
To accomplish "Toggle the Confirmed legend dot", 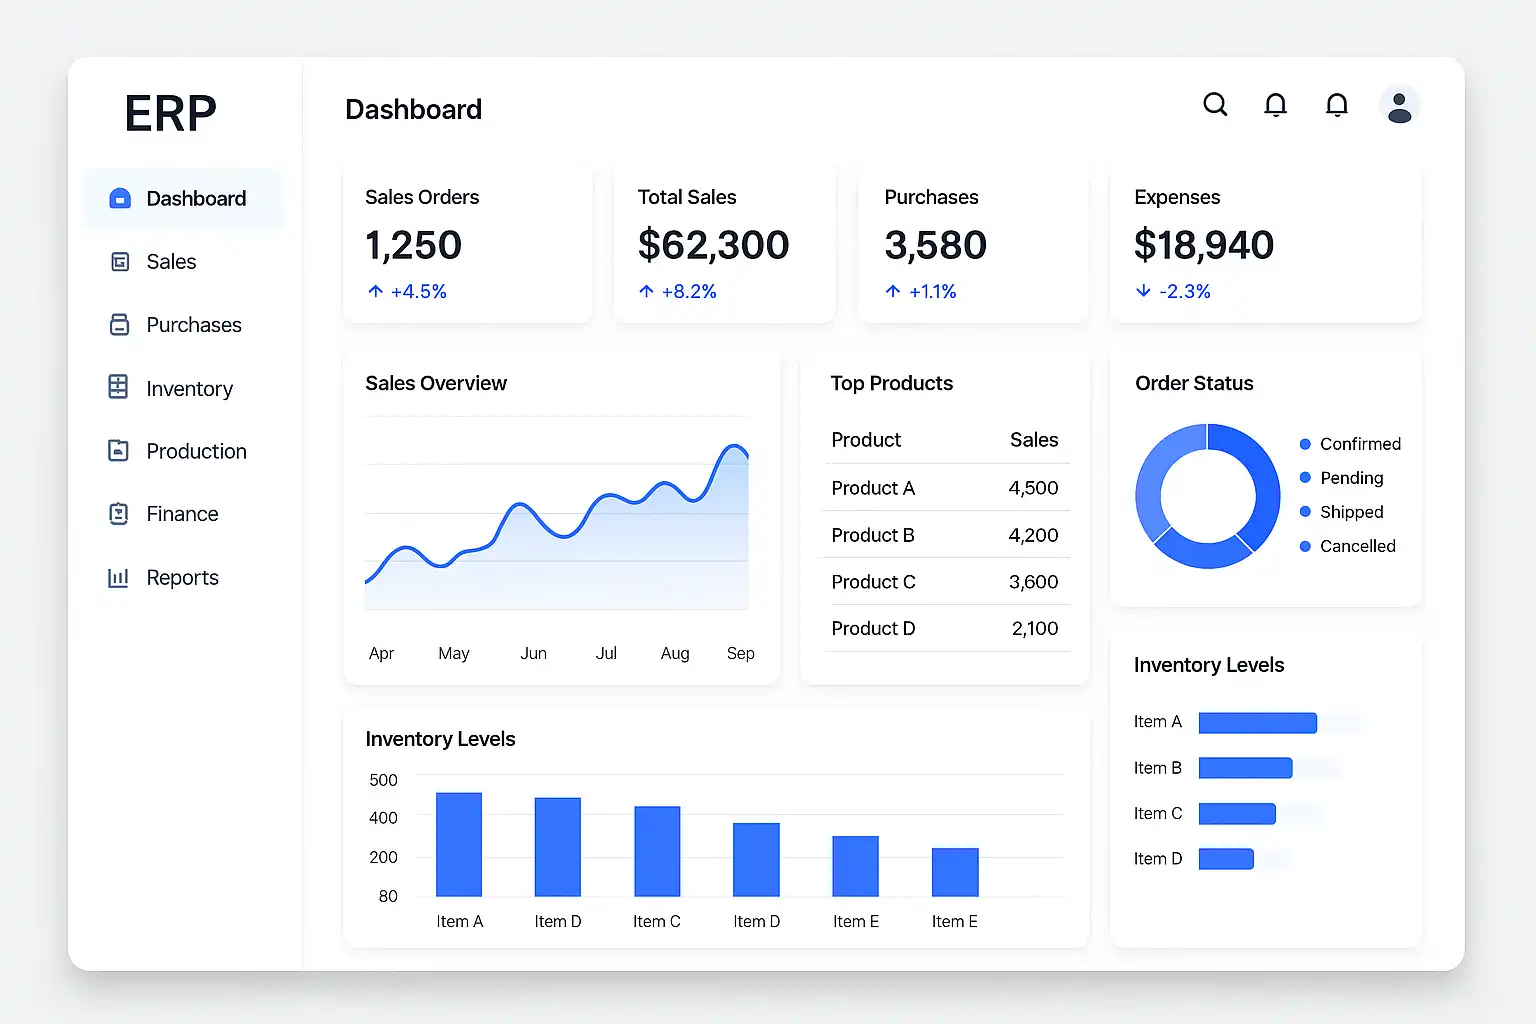I will (1305, 444).
